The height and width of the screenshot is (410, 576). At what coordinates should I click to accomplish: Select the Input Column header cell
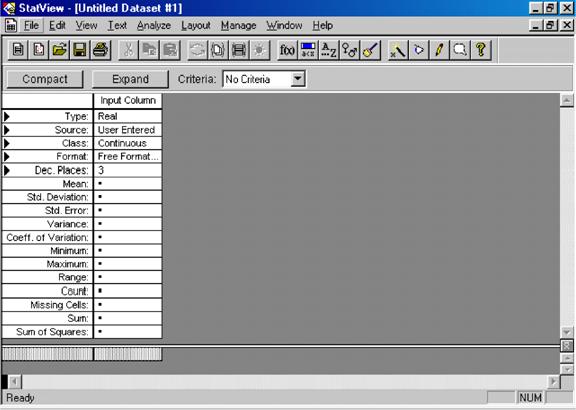point(128,100)
